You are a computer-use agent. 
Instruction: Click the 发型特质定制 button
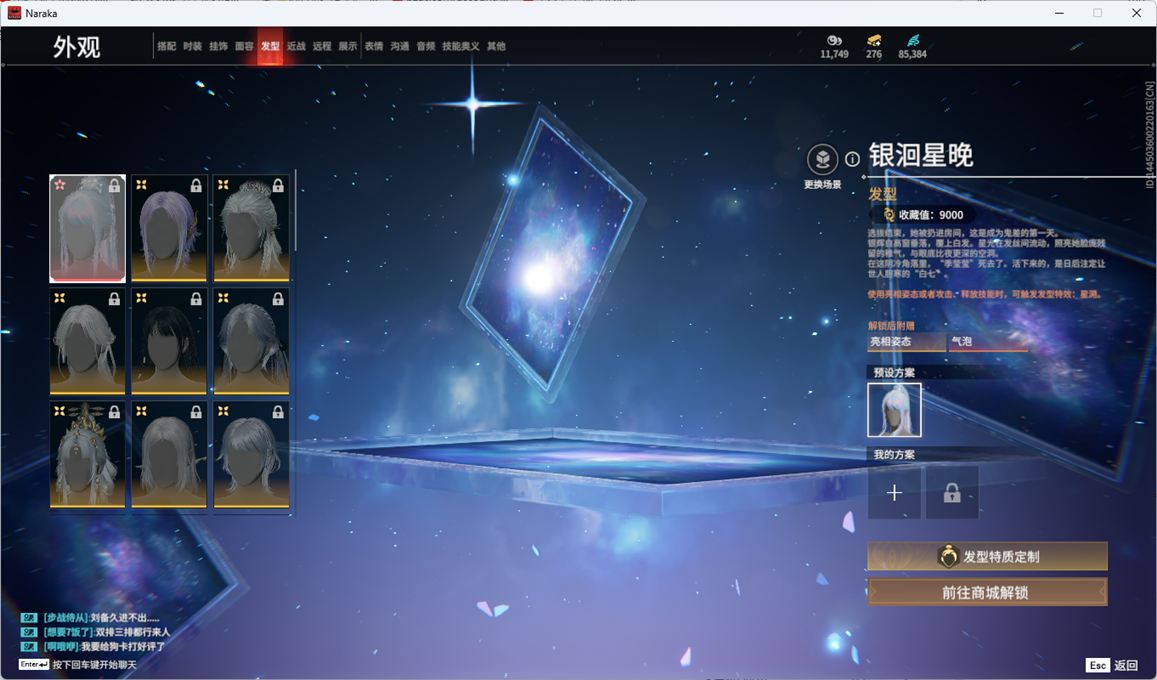987,556
